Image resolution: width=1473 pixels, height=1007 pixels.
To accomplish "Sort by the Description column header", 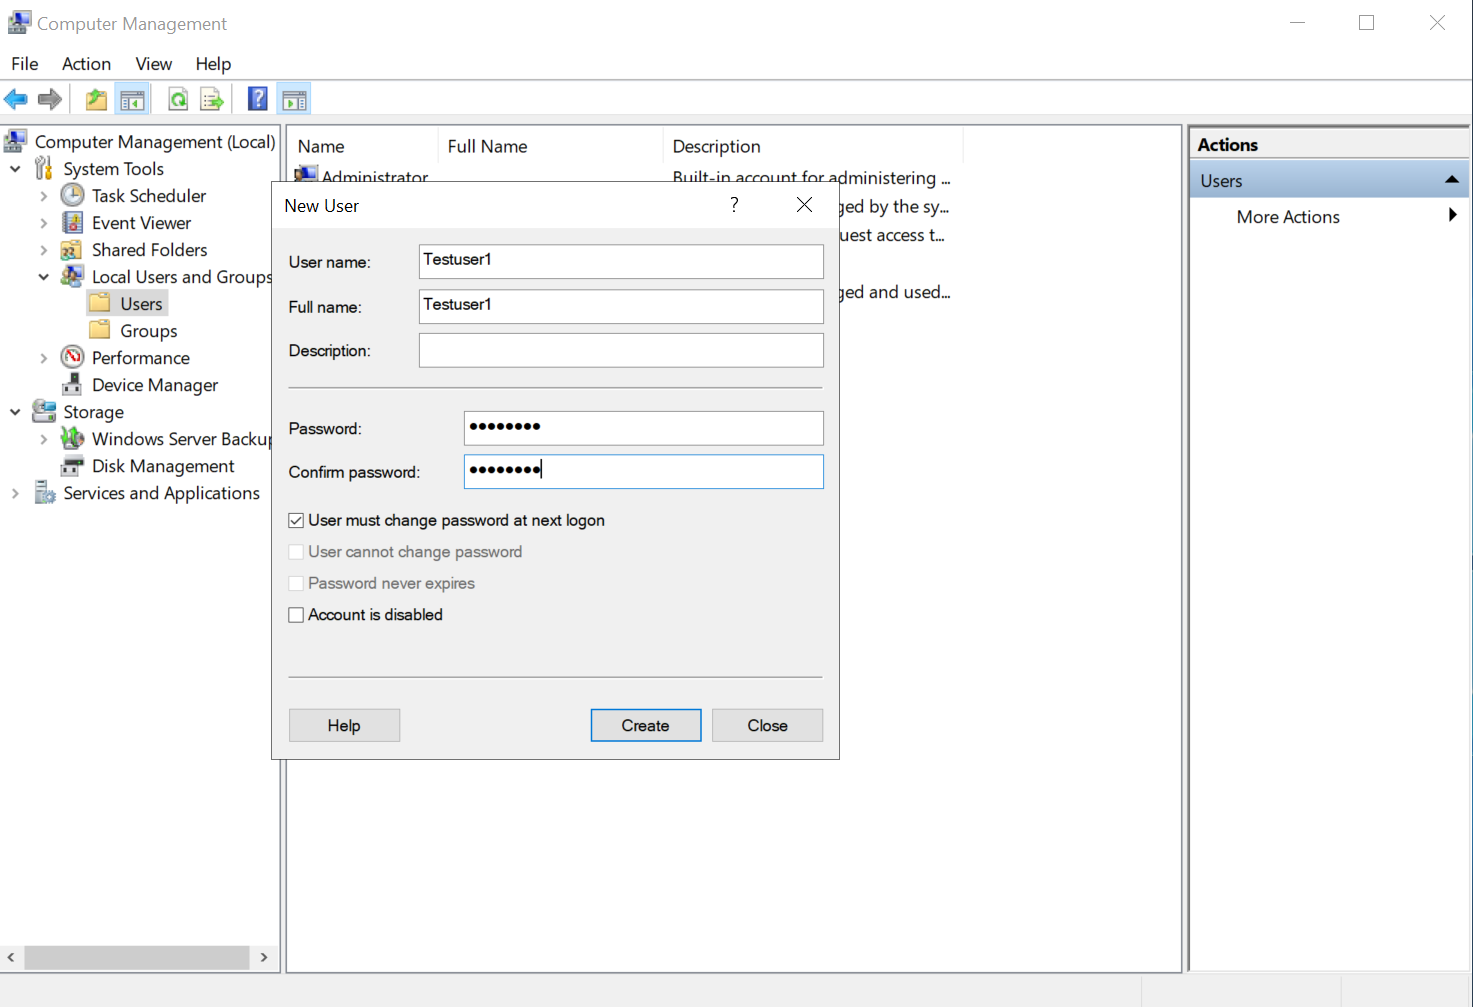I will (812, 146).
